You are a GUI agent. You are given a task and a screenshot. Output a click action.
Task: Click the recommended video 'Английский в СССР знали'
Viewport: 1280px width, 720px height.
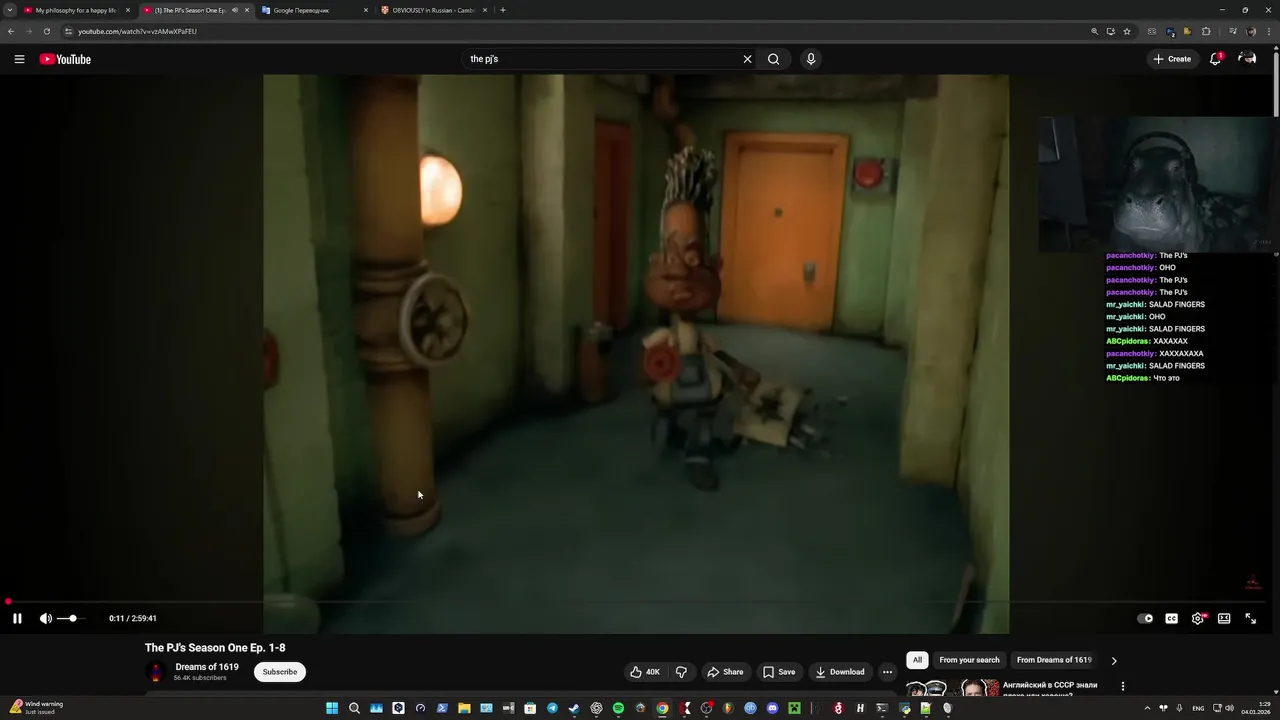coord(1049,688)
